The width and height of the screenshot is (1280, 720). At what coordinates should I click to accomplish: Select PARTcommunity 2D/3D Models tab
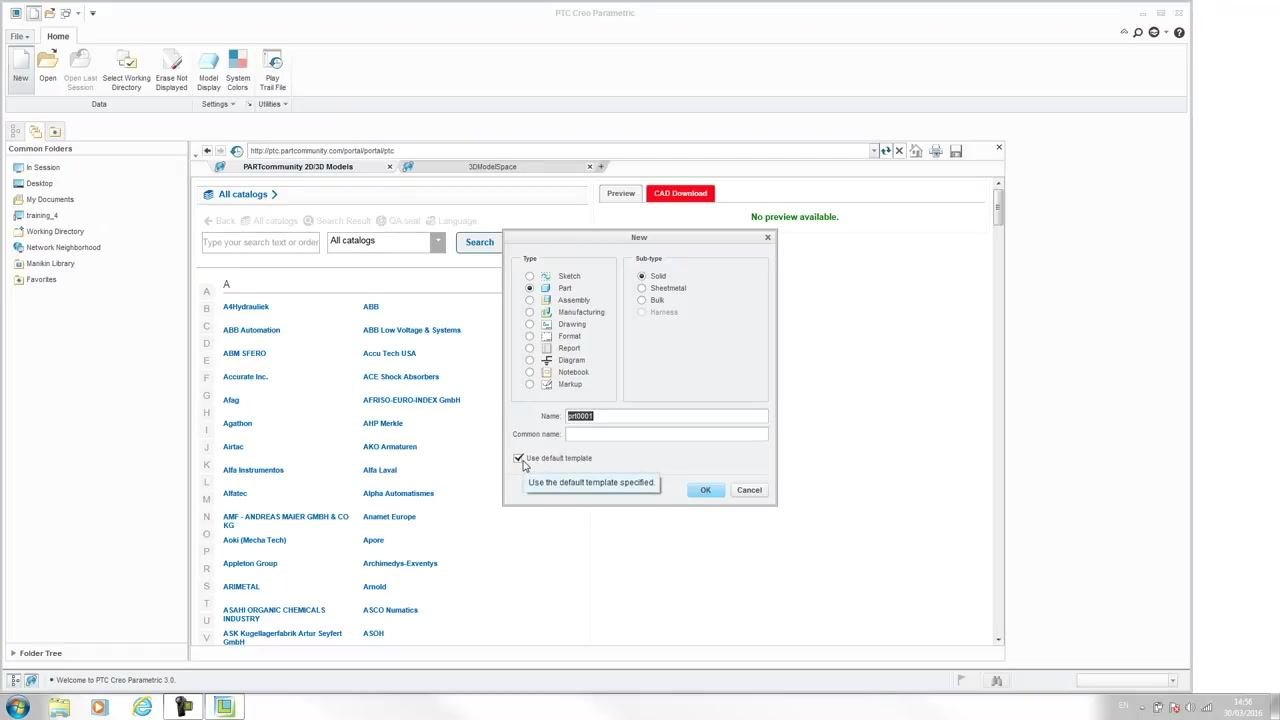point(297,167)
